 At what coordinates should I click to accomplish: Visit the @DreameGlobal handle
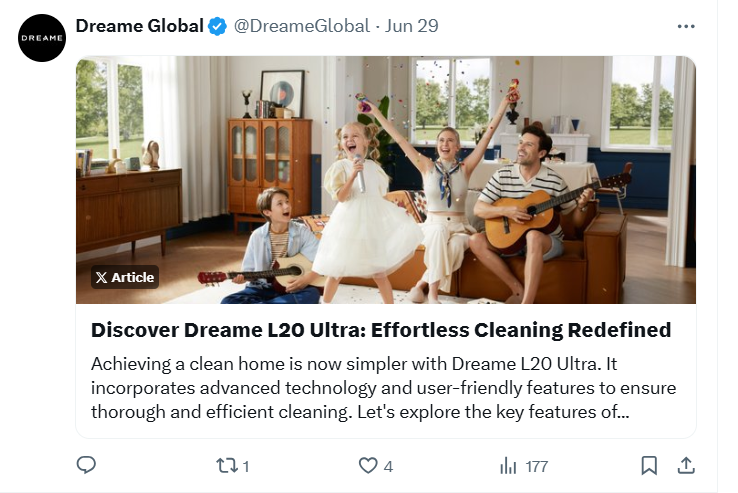coord(301,26)
